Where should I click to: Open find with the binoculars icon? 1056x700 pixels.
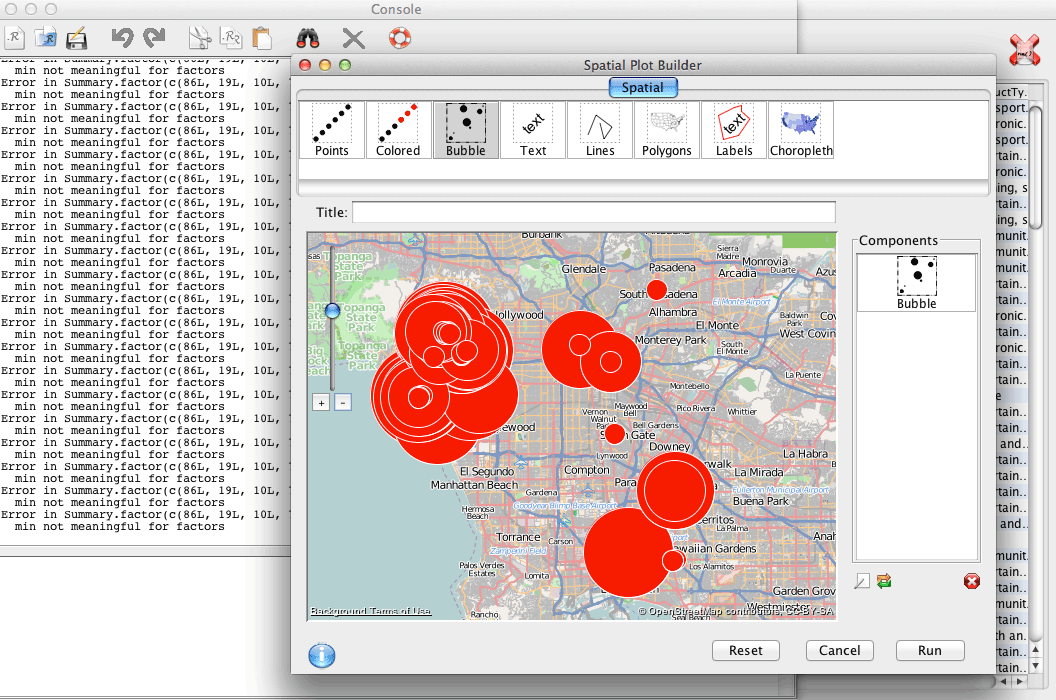click(308, 38)
